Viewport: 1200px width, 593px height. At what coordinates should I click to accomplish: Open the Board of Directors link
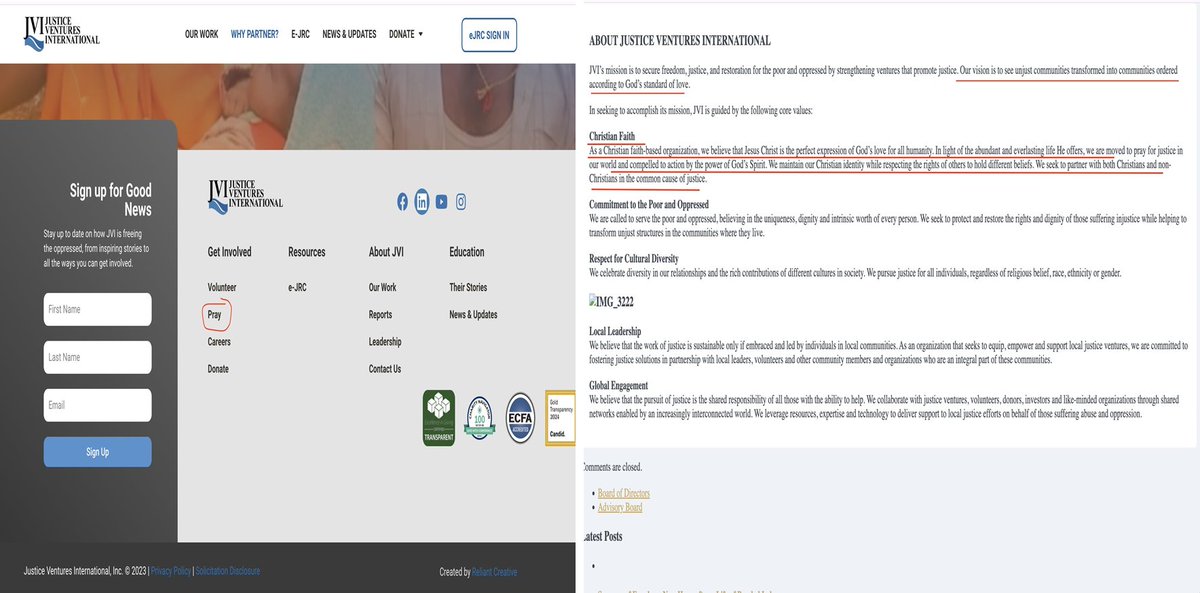point(624,494)
